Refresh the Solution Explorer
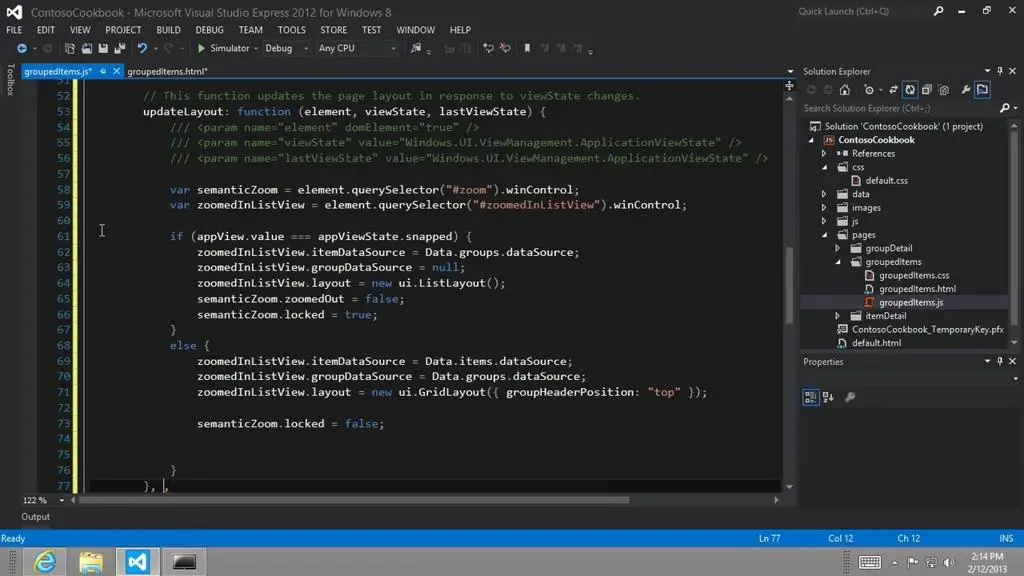 coord(910,90)
